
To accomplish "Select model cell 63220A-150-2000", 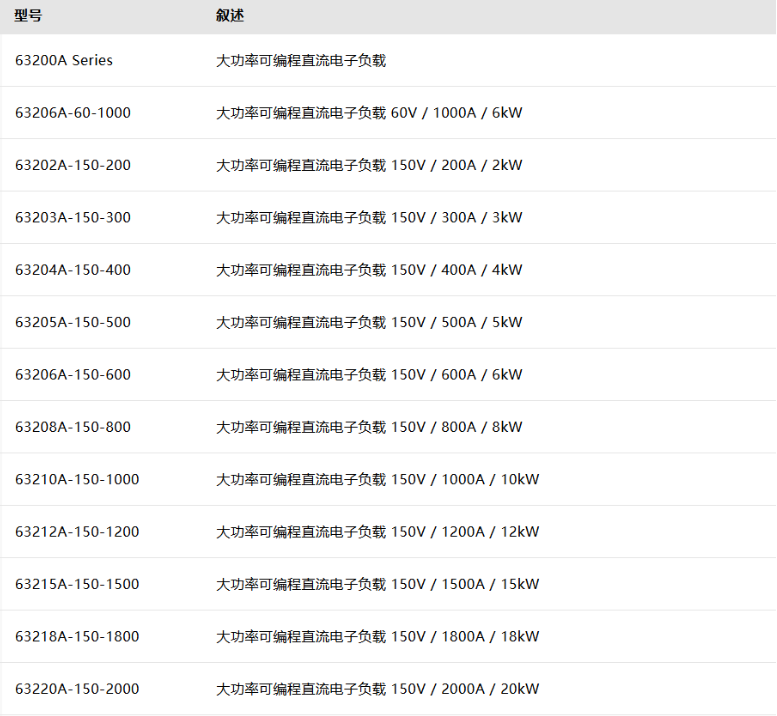I will [x=77, y=689].
